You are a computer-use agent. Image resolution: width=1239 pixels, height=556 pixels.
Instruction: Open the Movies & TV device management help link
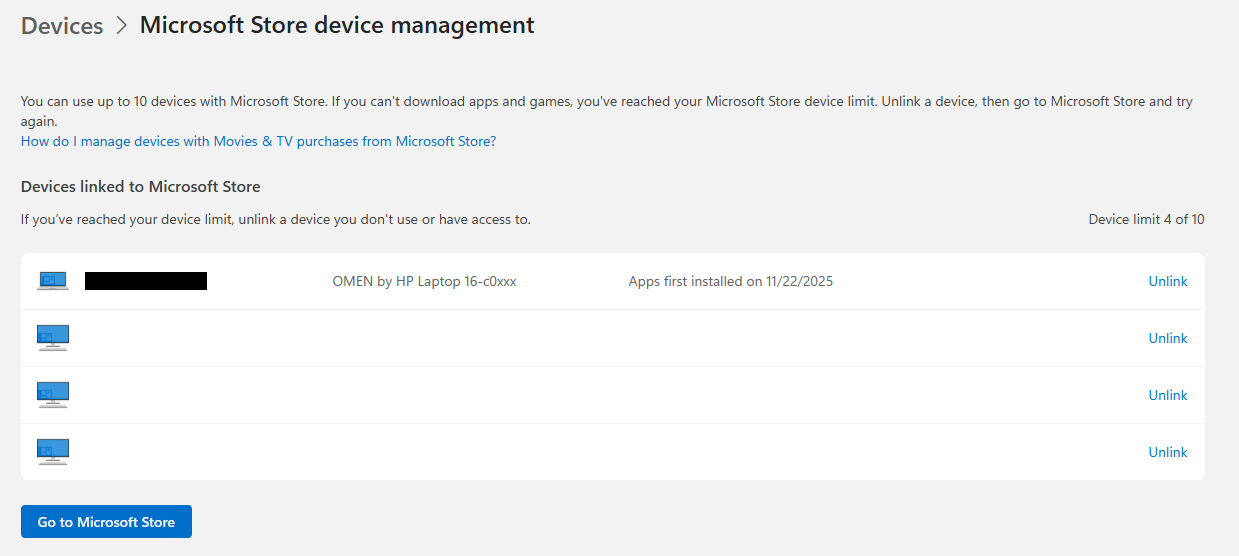click(258, 141)
